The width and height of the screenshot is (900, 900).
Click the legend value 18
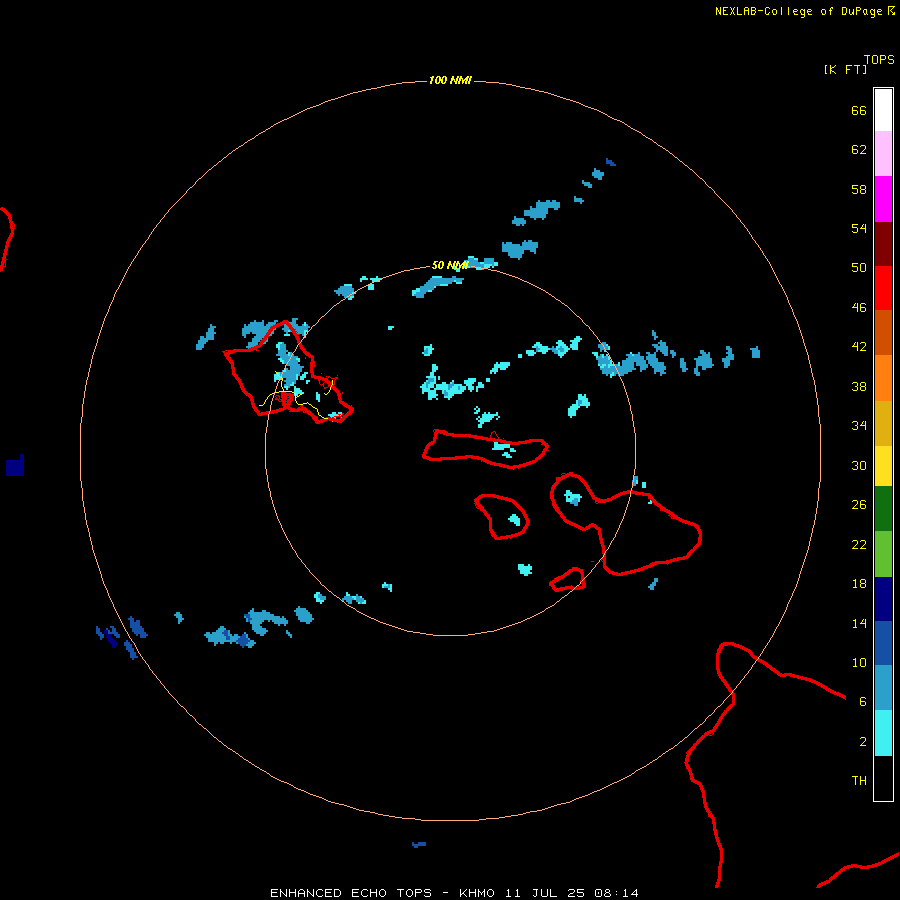point(859,584)
